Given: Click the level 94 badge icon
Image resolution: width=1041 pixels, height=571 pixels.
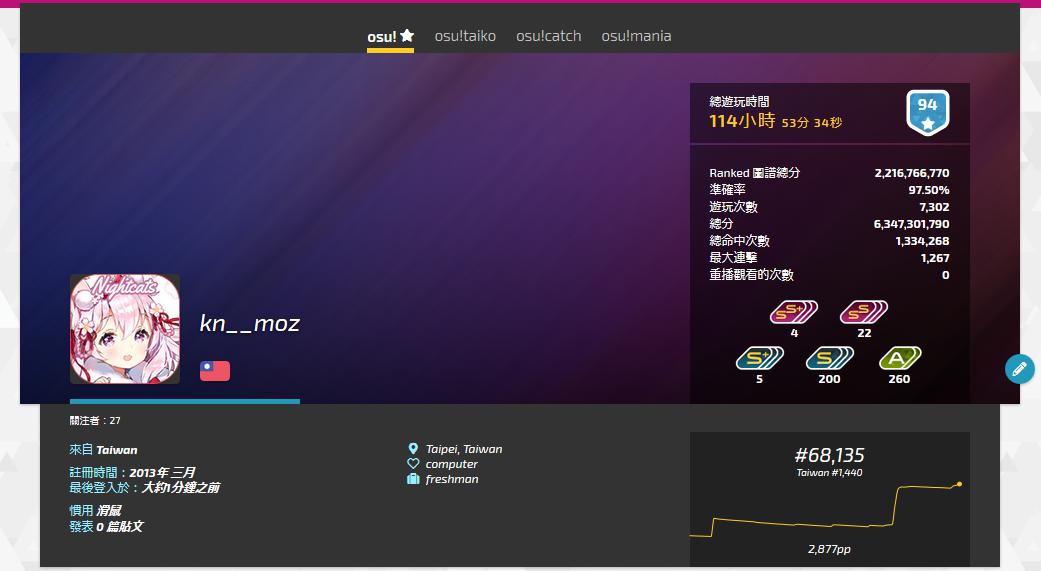Looking at the screenshot, I should coord(927,113).
